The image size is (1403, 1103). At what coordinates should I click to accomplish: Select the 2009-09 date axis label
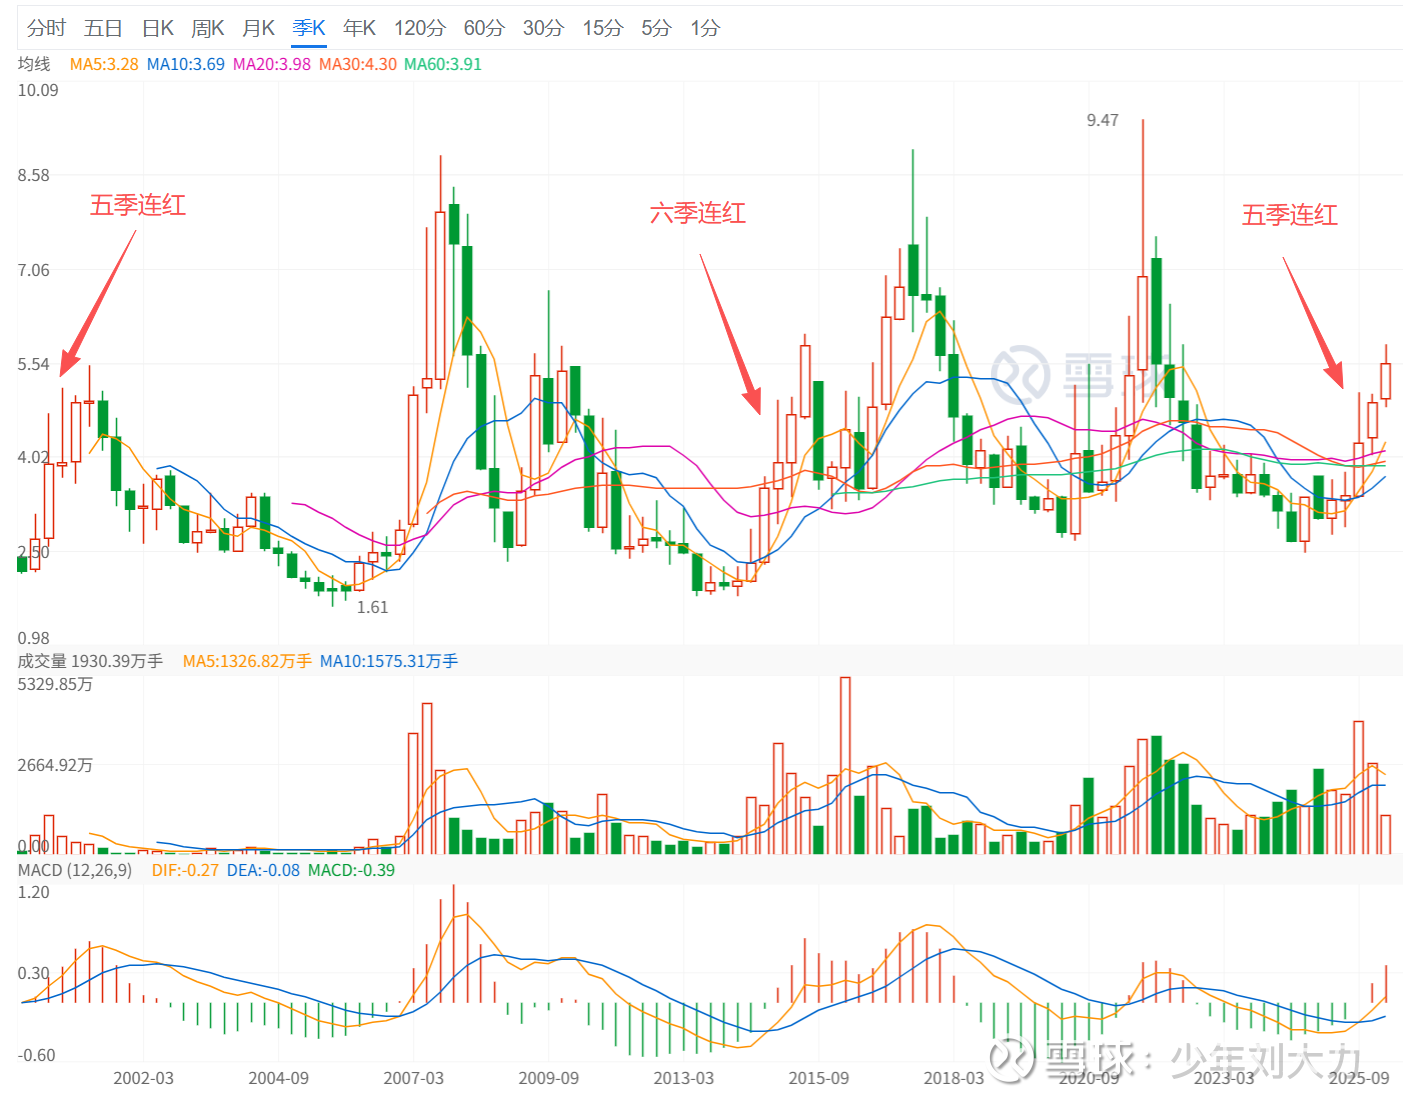click(x=548, y=1078)
